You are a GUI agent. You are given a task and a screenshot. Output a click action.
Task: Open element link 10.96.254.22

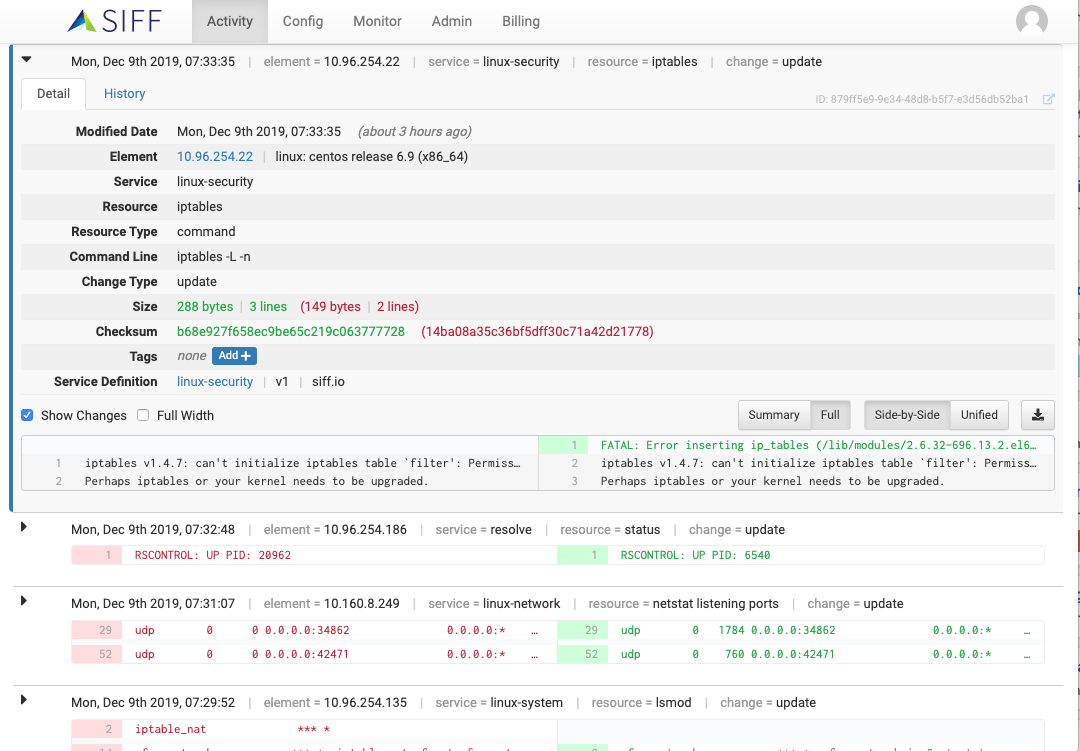pyautogui.click(x=215, y=156)
